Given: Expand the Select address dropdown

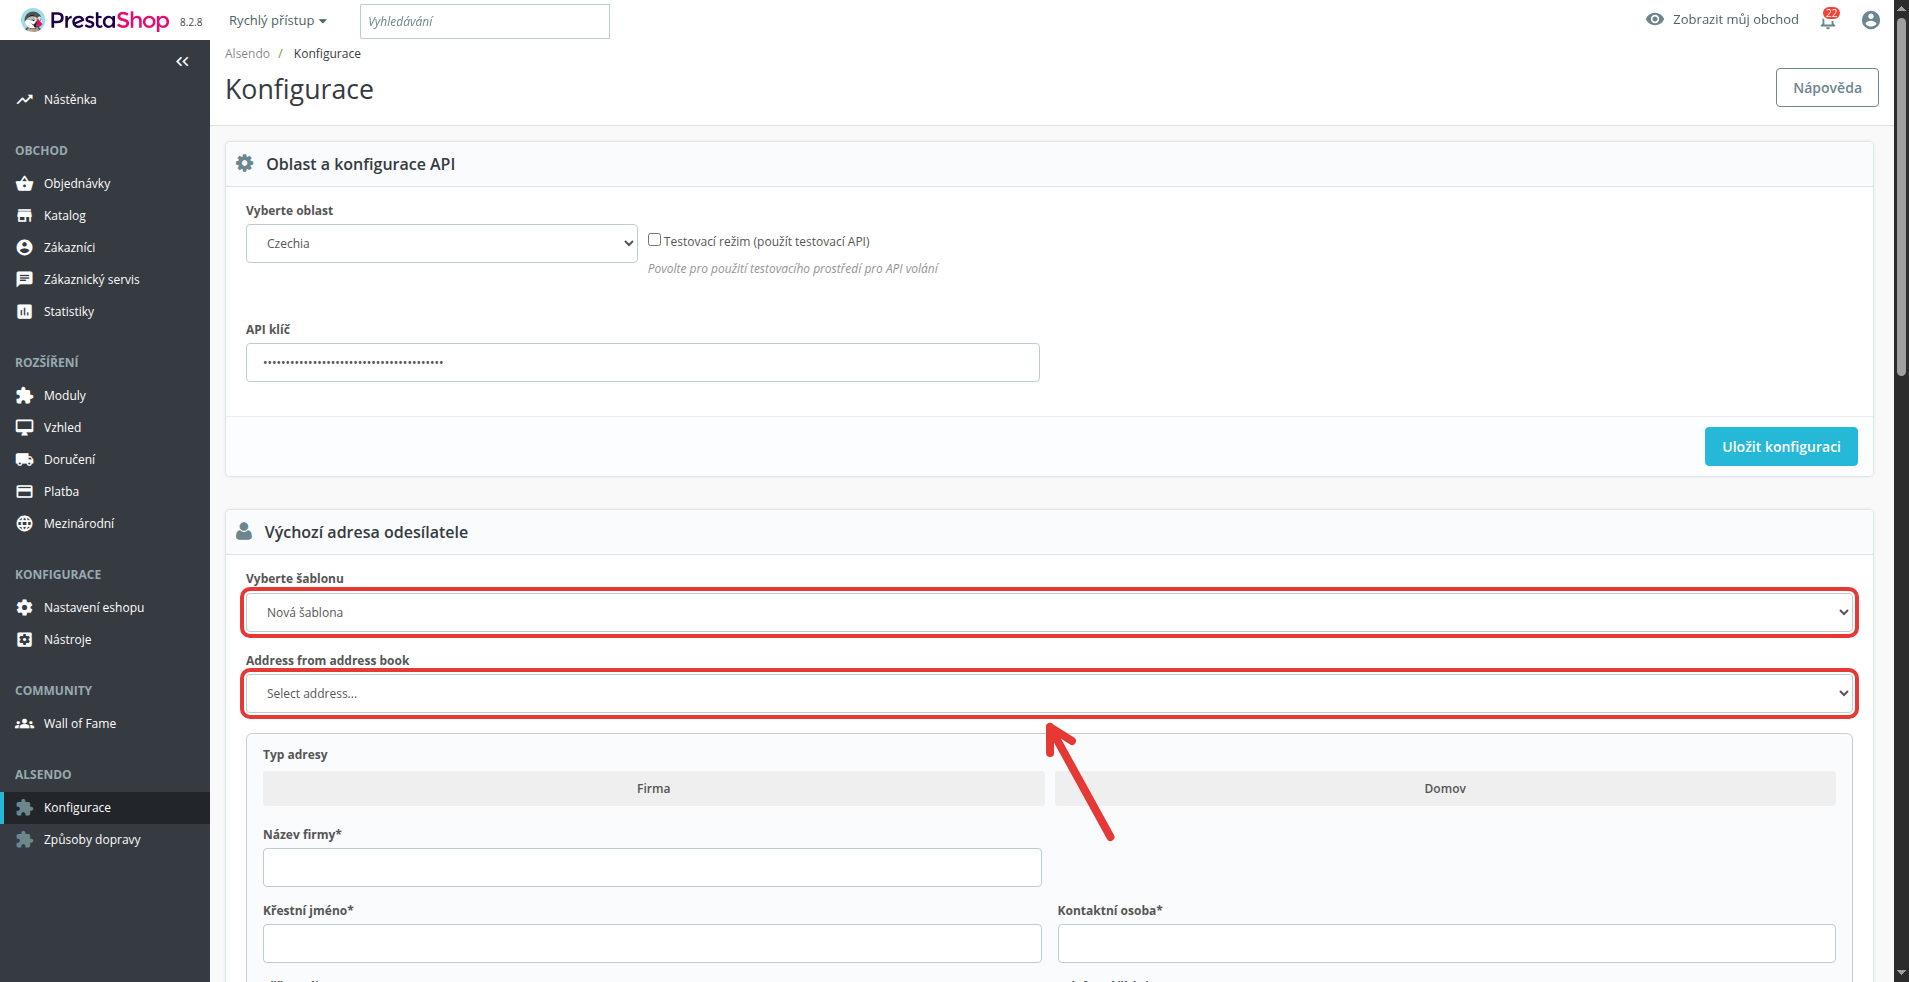Looking at the screenshot, I should [1049, 693].
